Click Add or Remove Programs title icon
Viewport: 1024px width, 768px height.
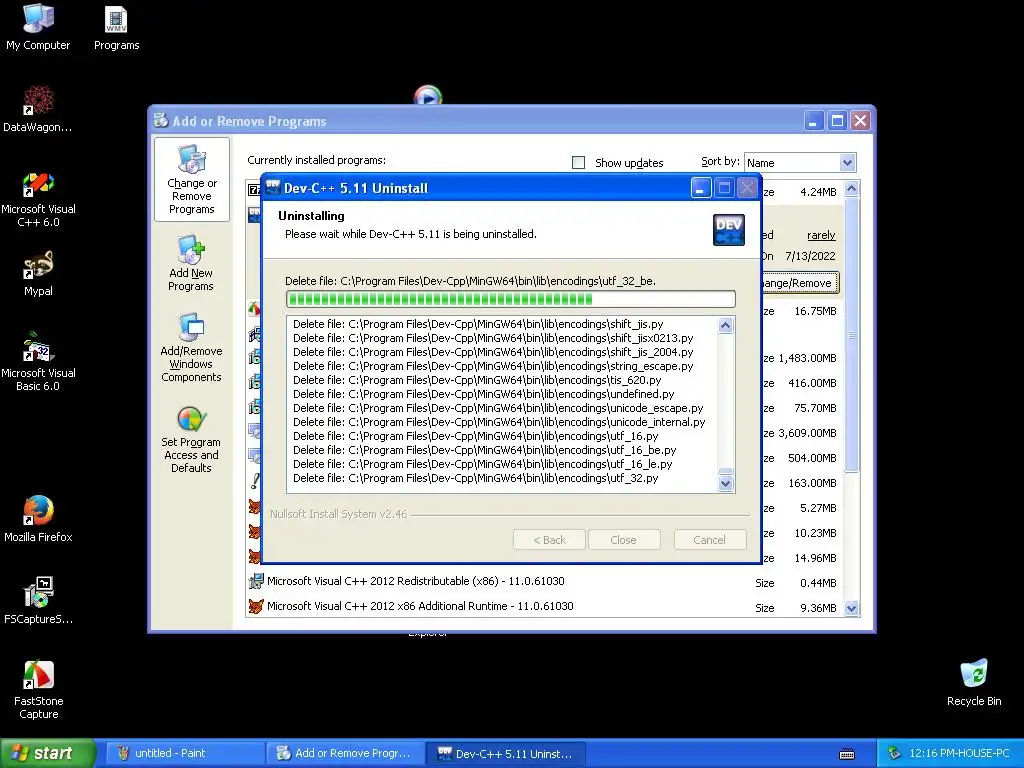coord(161,120)
